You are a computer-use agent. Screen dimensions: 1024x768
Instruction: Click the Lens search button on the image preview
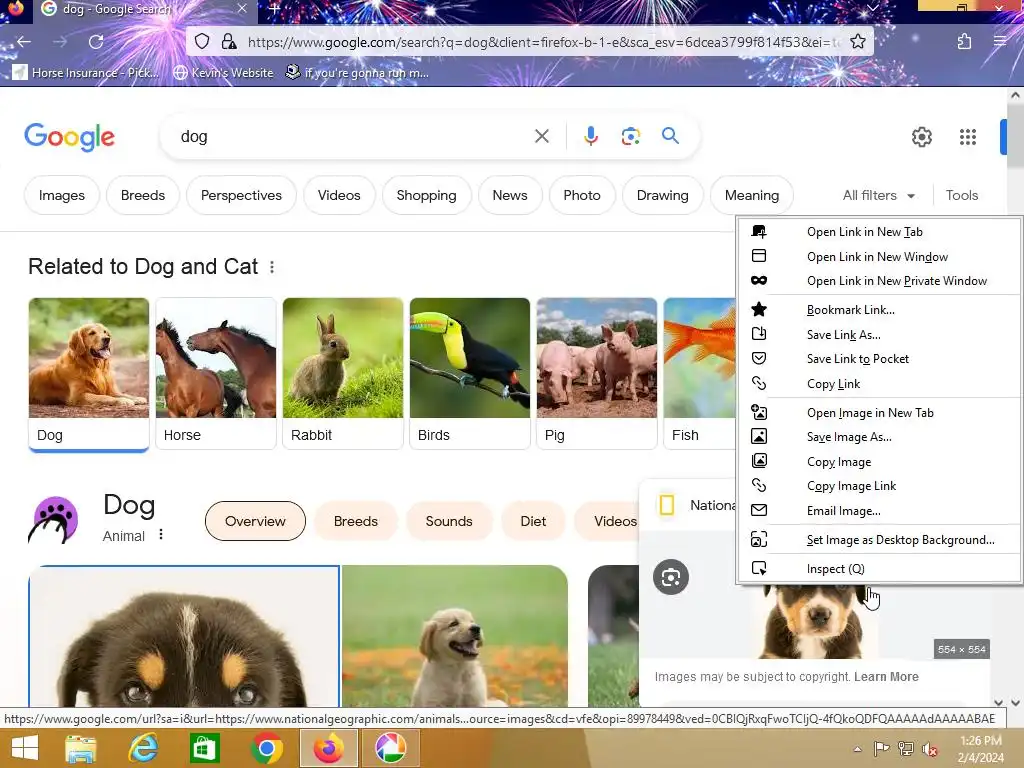[671, 577]
